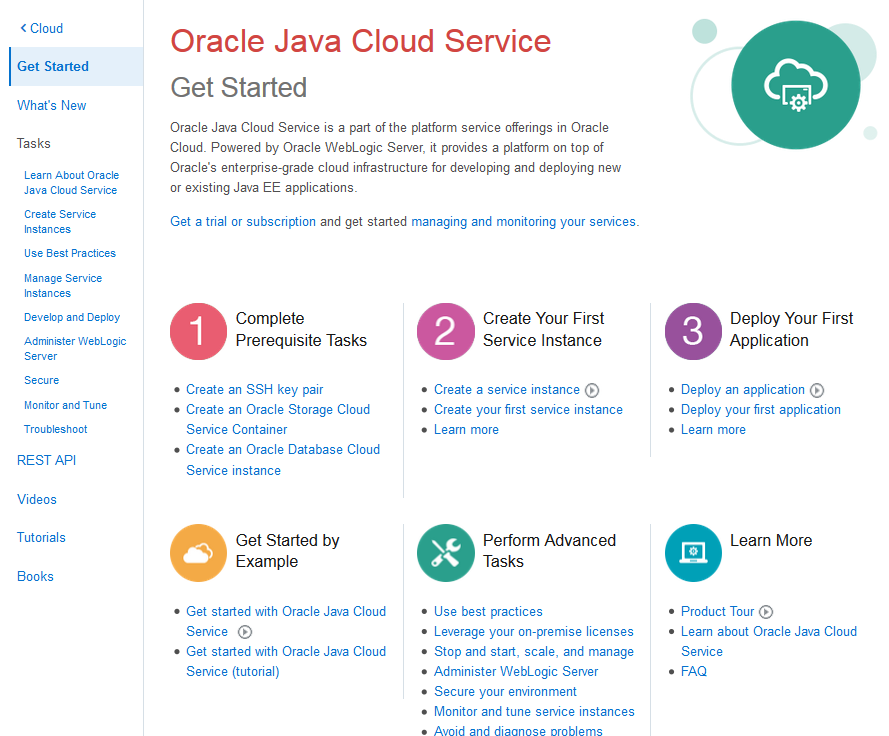Open Troubleshoot in the Tasks list
889x736 pixels.
pos(56,429)
